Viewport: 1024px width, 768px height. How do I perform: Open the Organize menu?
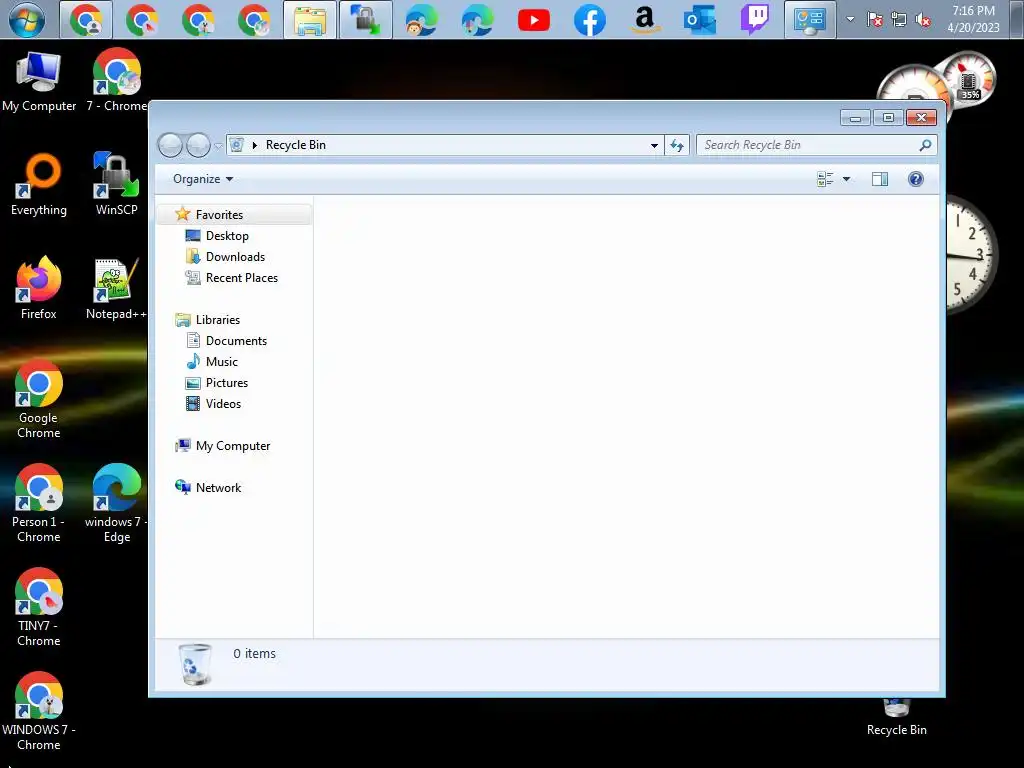coord(203,179)
